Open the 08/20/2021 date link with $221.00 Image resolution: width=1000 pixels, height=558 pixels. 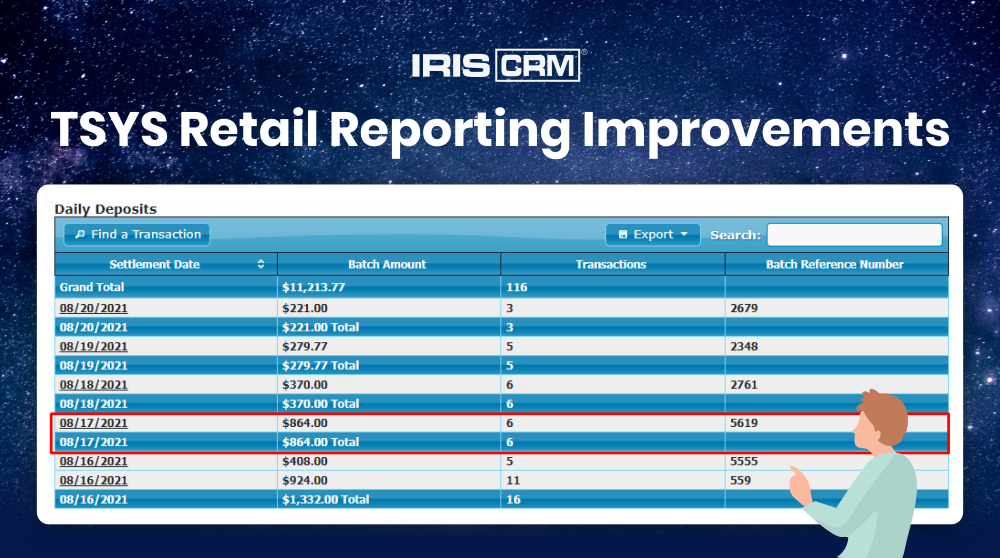point(94,308)
